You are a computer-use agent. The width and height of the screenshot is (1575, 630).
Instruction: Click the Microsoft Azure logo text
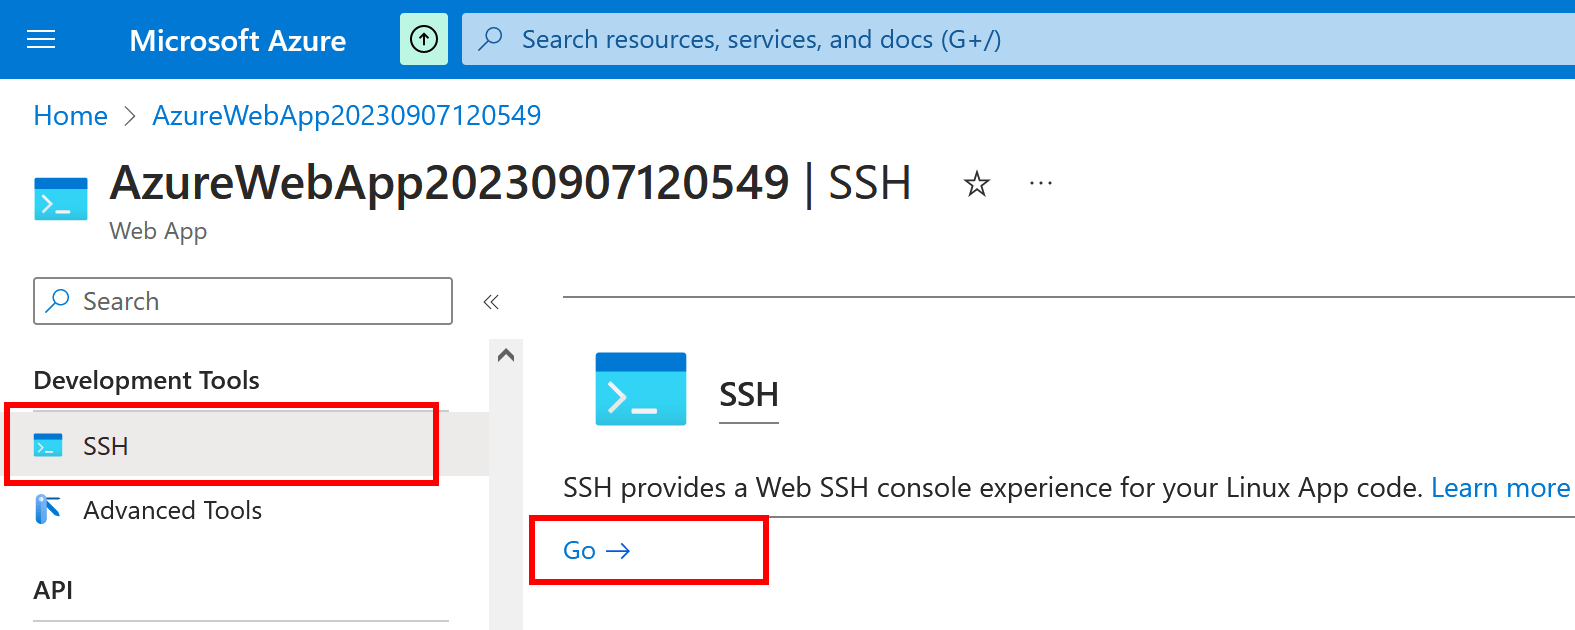coord(238,40)
